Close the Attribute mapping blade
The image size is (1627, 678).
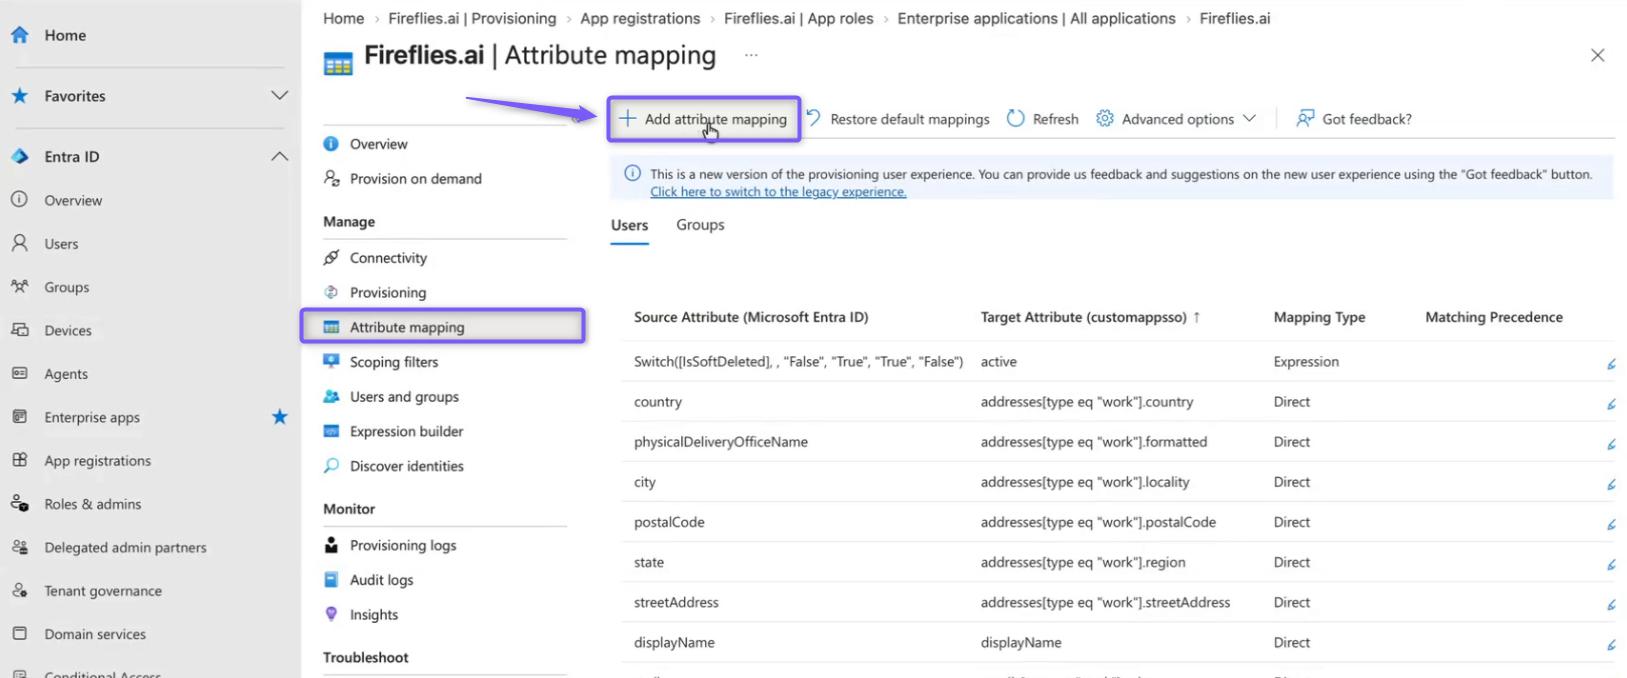[x=1597, y=55]
